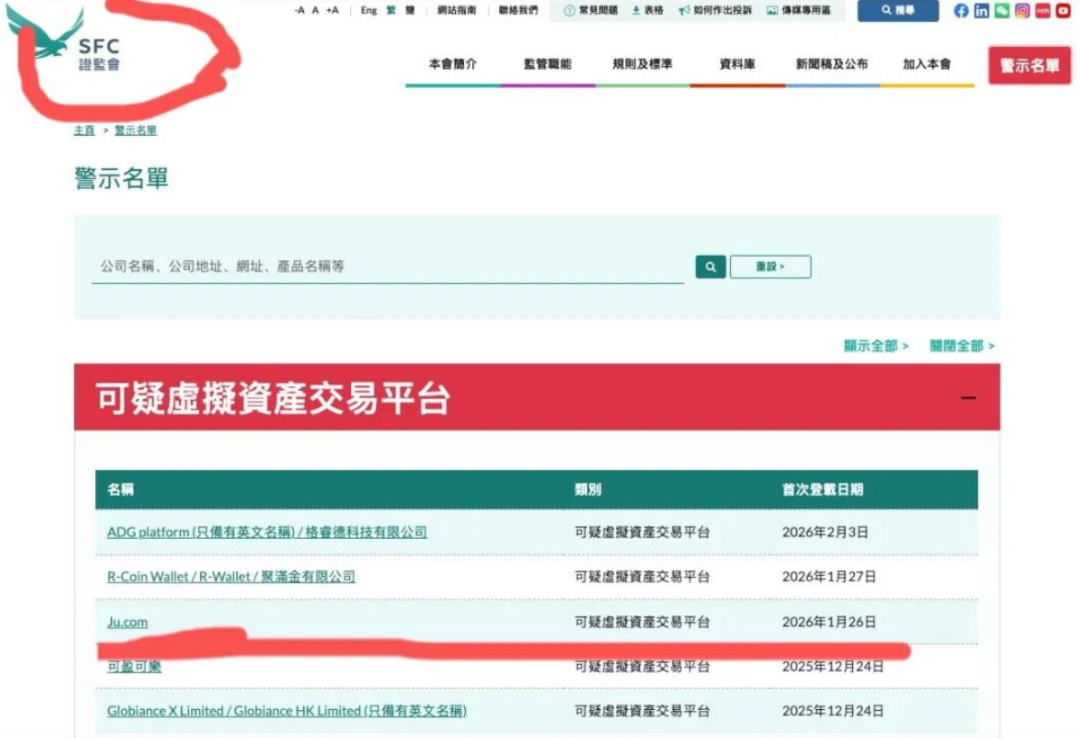
Task: Open Globiance X Limited link
Action: [287, 711]
